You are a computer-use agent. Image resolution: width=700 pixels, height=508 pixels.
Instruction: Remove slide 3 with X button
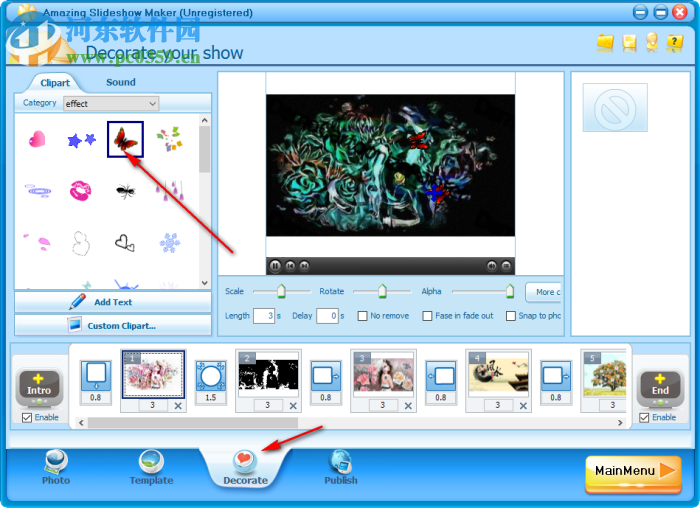[408, 406]
